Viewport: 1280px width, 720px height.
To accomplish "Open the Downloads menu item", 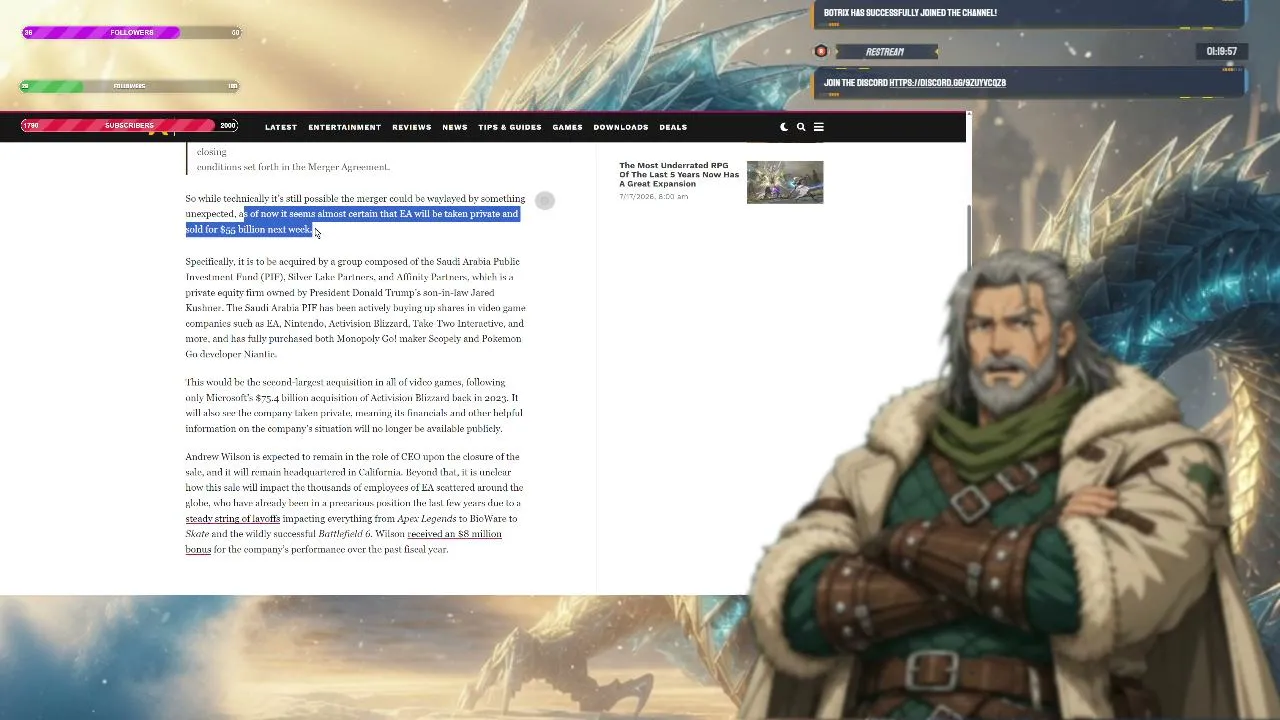I will [621, 127].
